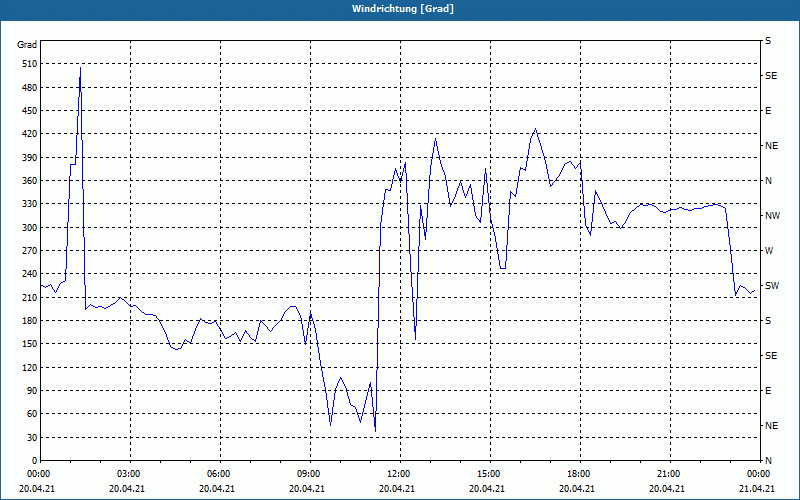Click the 300 value on the left axis
This screenshot has height=500, width=800.
point(30,228)
